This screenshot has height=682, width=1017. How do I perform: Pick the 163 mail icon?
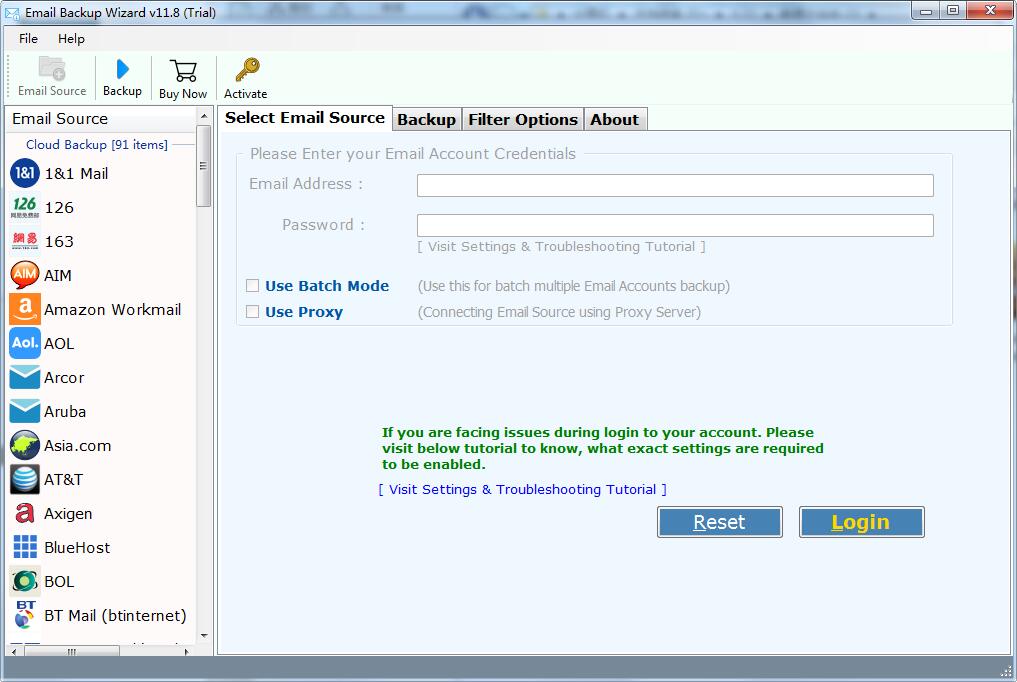[x=25, y=241]
